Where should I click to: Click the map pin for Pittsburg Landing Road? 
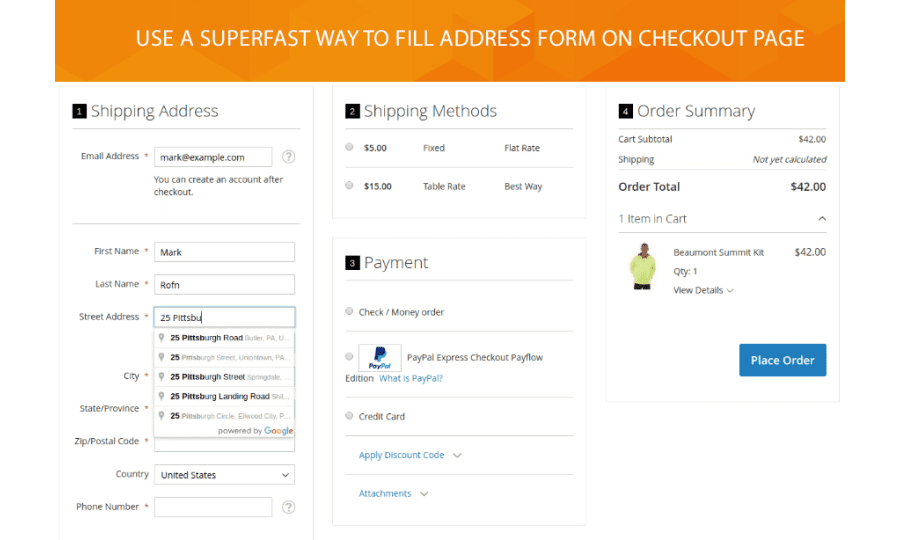pyautogui.click(x=162, y=396)
